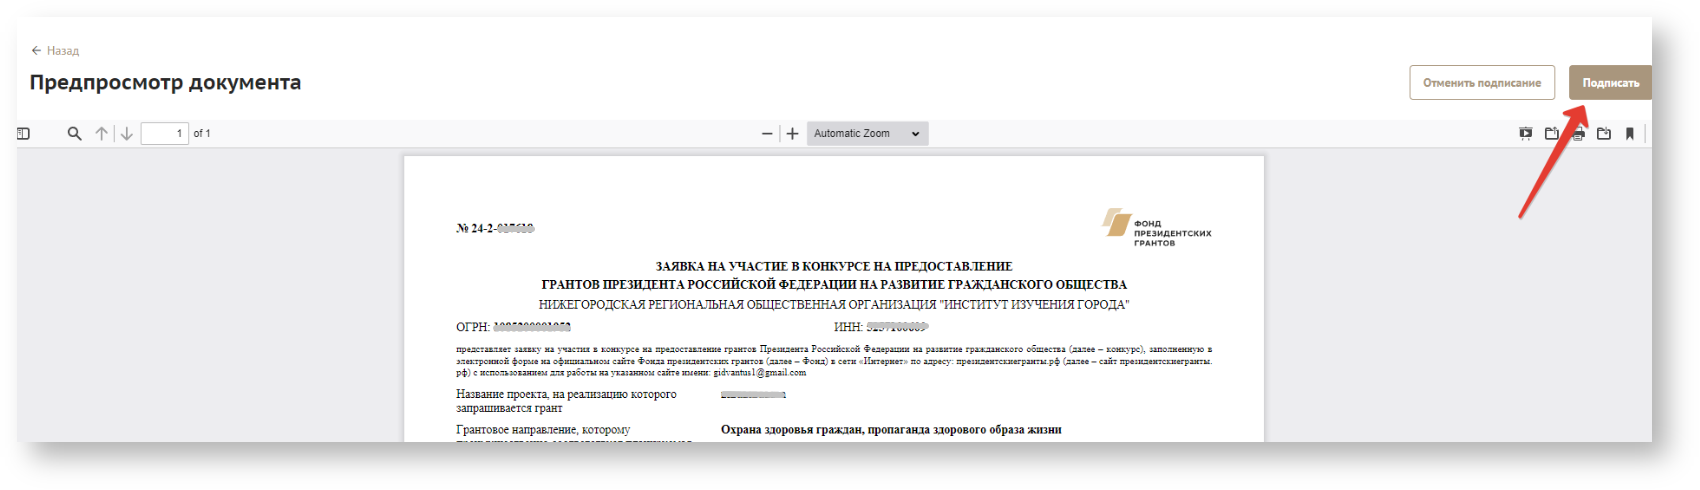Click the open file icon
The image size is (1700, 490).
[1551, 134]
